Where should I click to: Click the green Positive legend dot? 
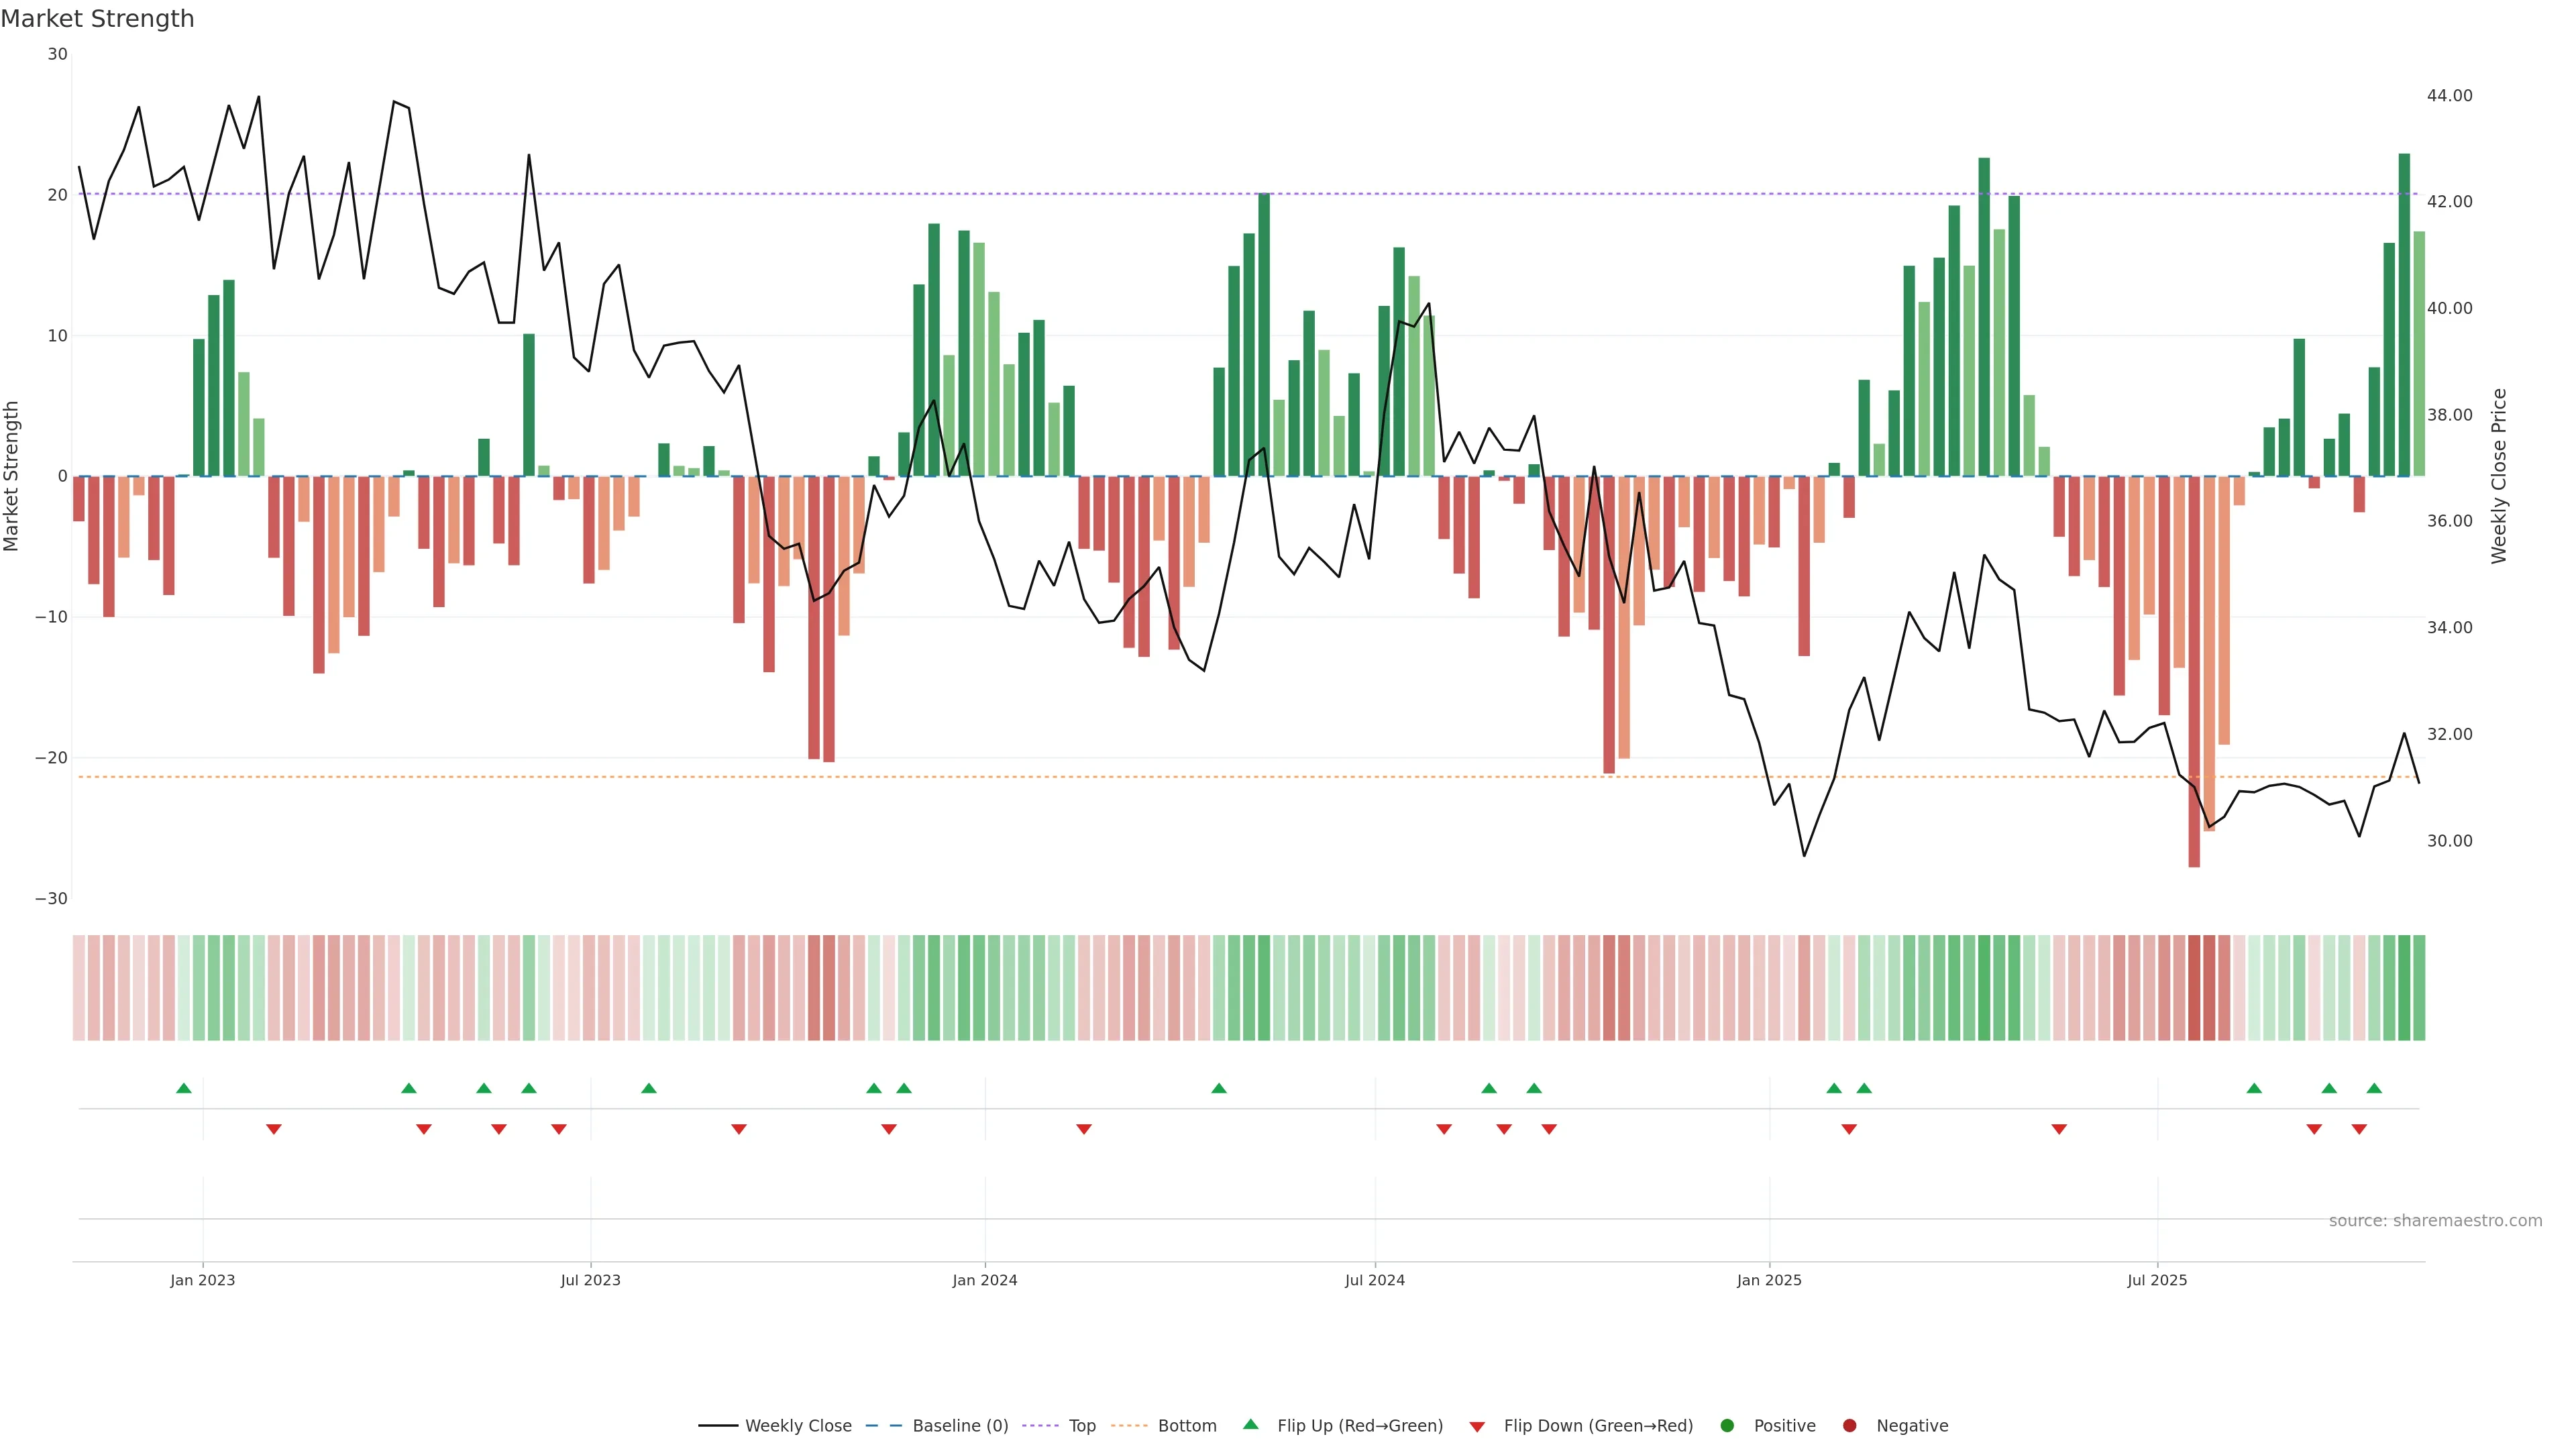point(1727,1425)
